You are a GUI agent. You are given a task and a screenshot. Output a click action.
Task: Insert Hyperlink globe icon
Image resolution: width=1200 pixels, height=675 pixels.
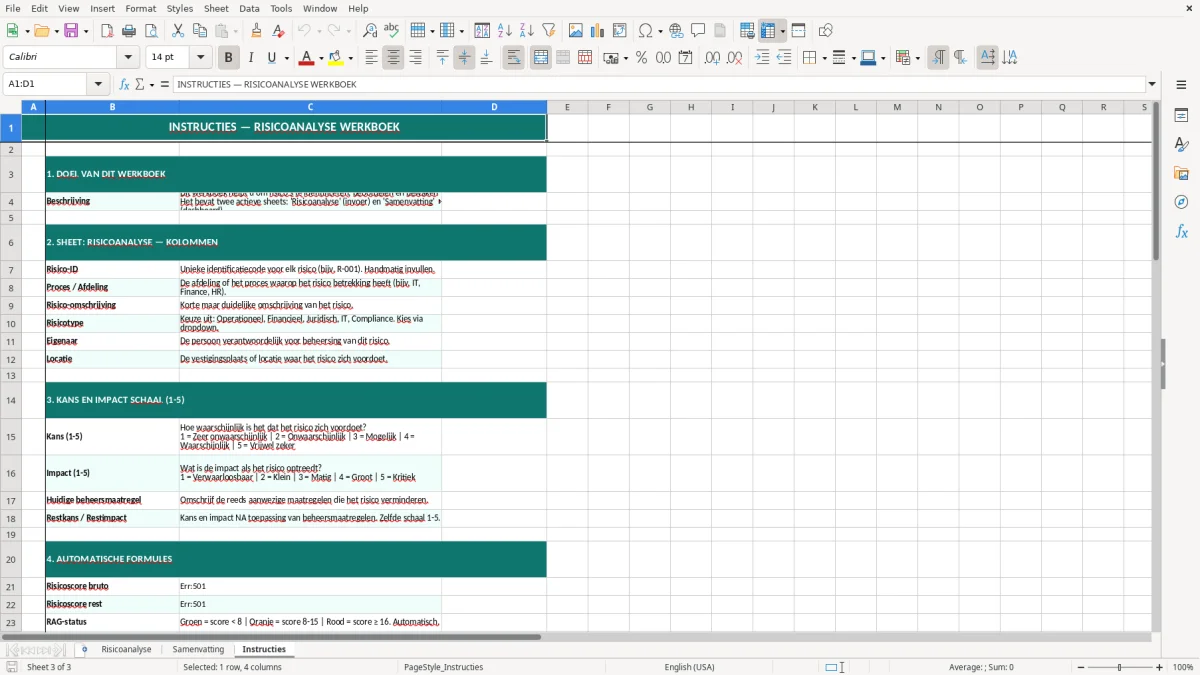tap(676, 31)
